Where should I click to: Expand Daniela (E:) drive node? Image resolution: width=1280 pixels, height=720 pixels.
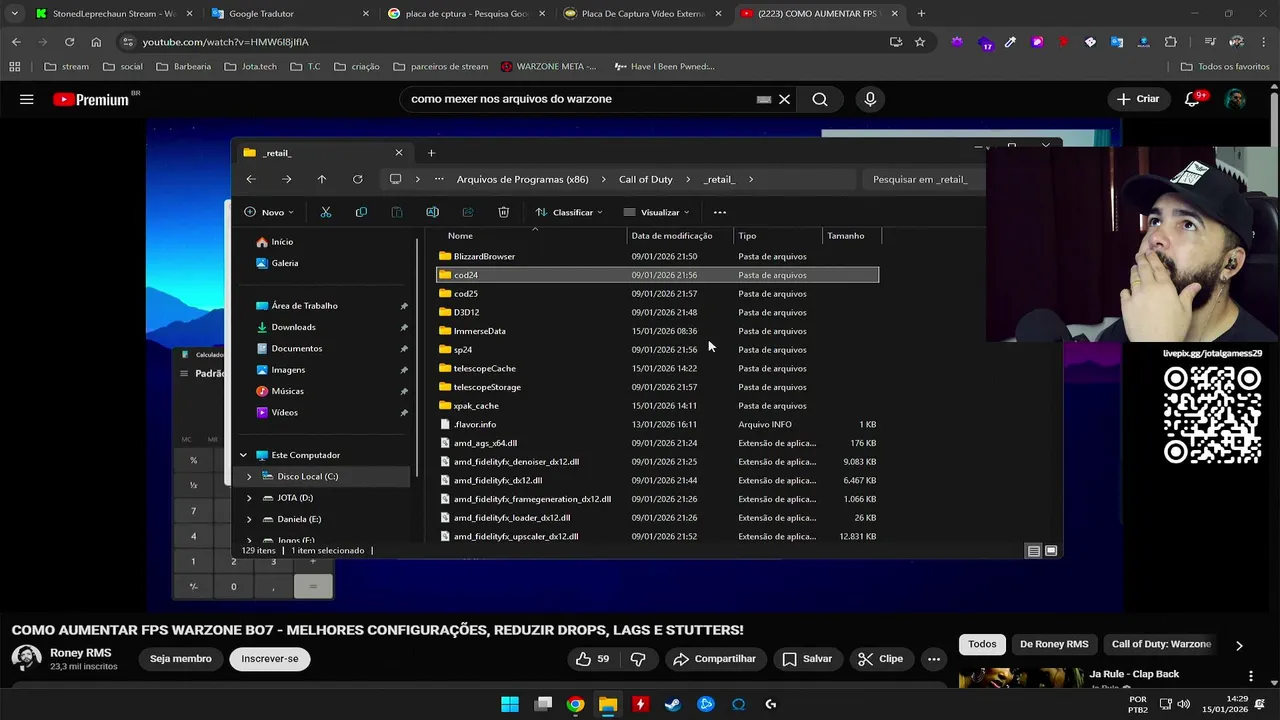coord(249,519)
